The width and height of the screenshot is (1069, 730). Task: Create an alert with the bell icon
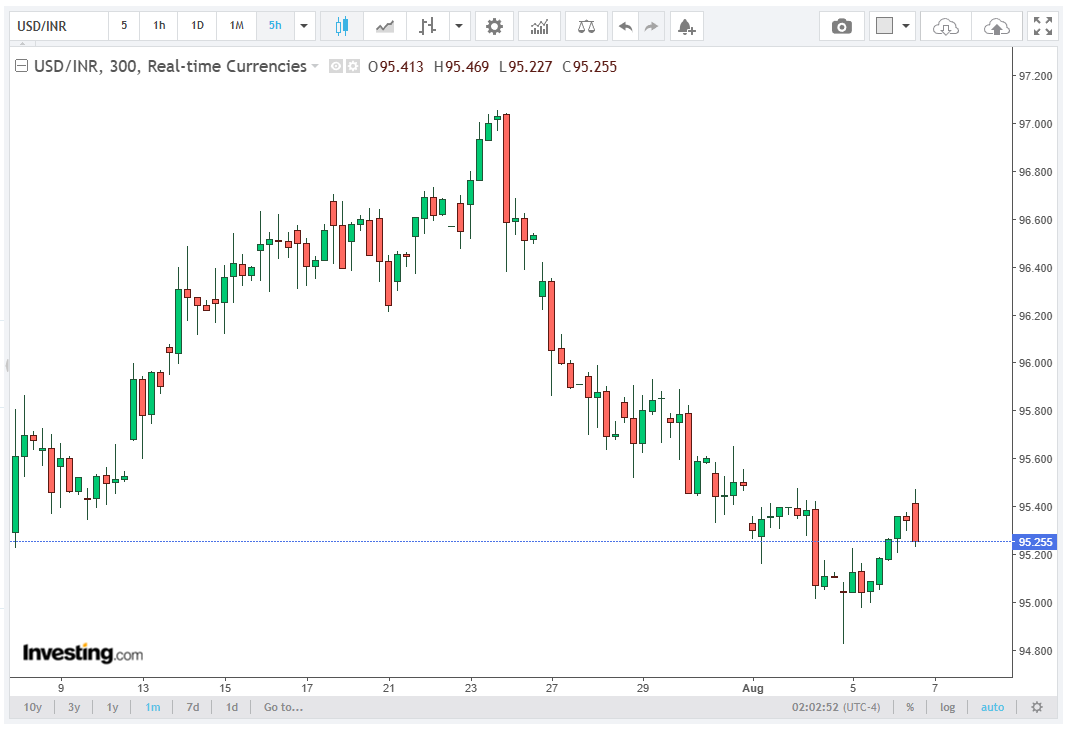click(687, 27)
